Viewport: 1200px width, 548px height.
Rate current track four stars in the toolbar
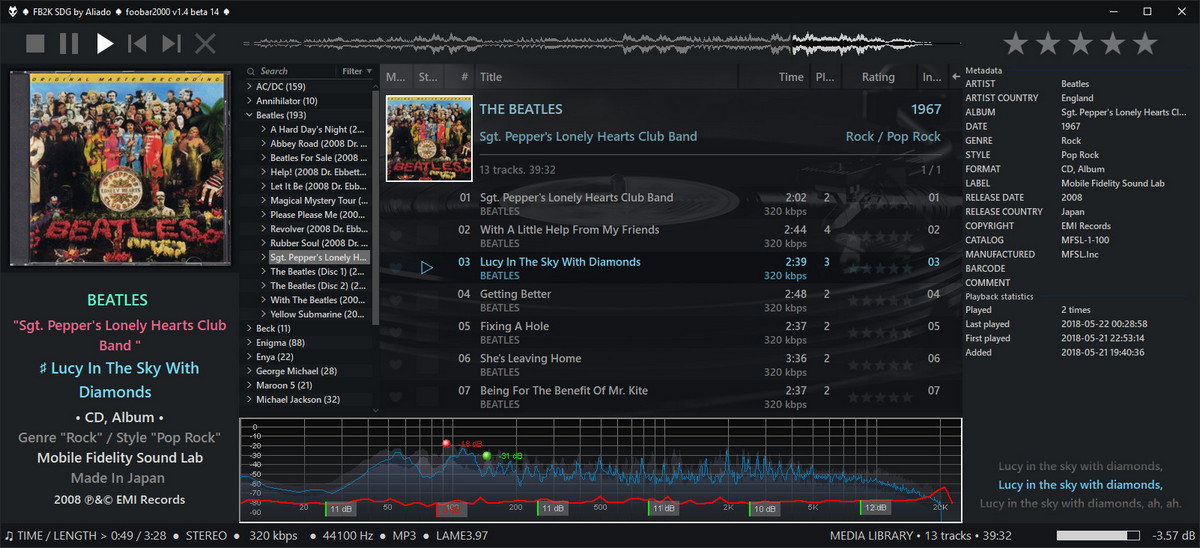point(1112,43)
